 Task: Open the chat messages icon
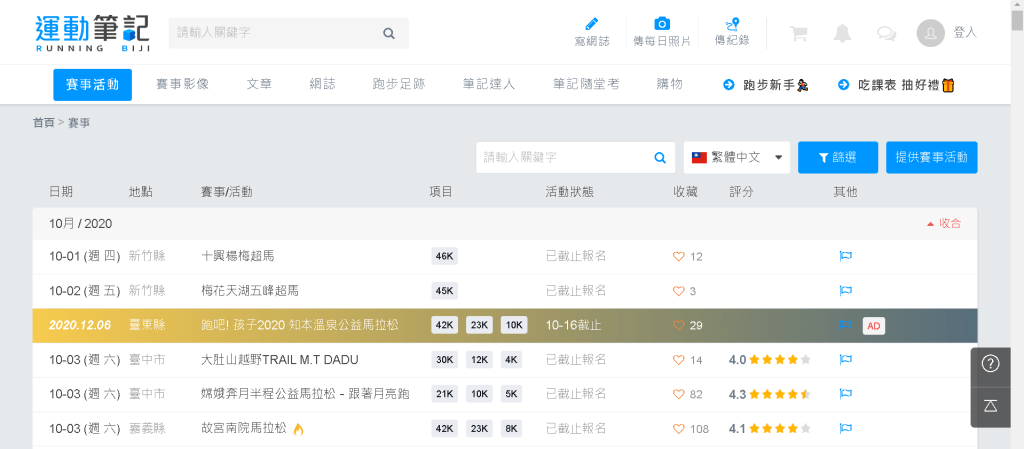click(886, 33)
